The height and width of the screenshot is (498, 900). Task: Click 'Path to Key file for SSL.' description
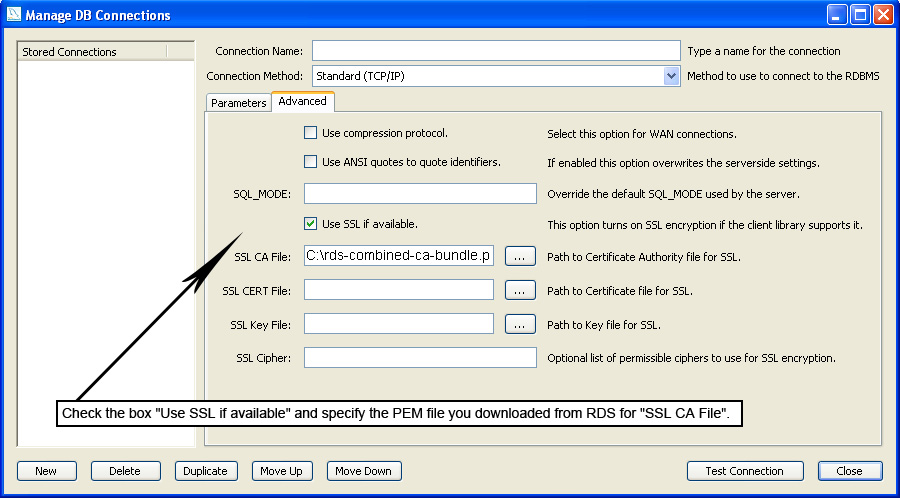pos(604,325)
